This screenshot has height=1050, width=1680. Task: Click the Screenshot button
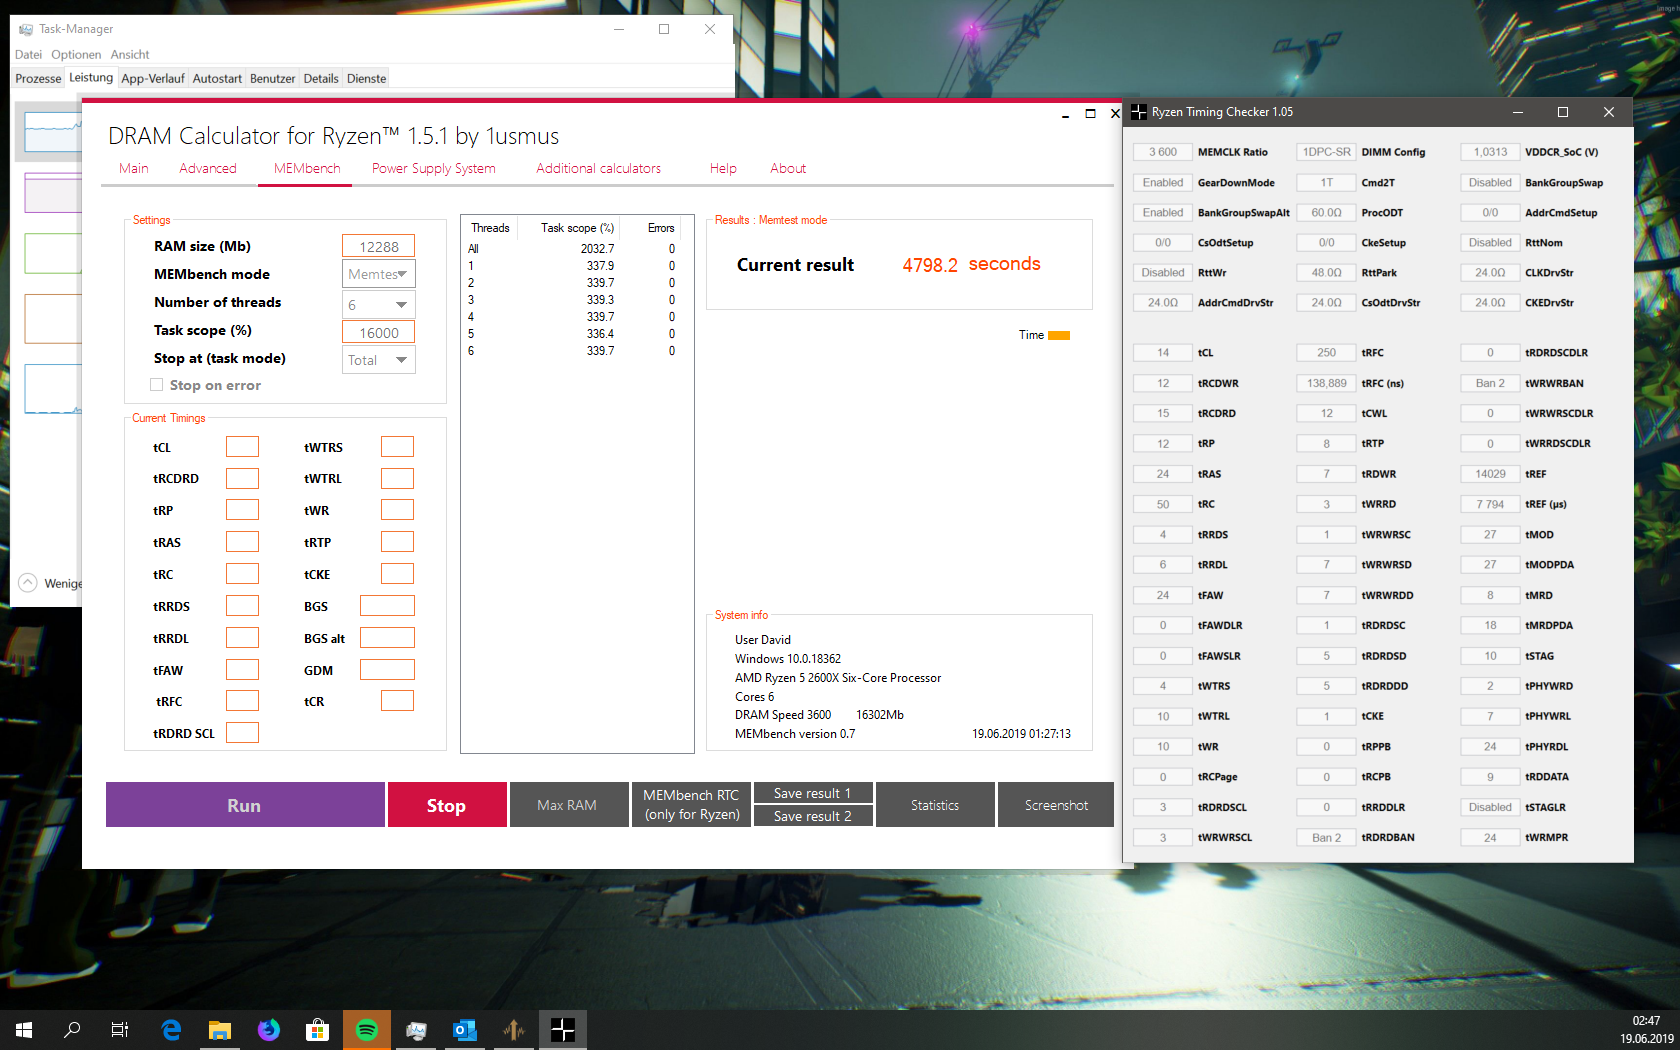click(x=1056, y=805)
